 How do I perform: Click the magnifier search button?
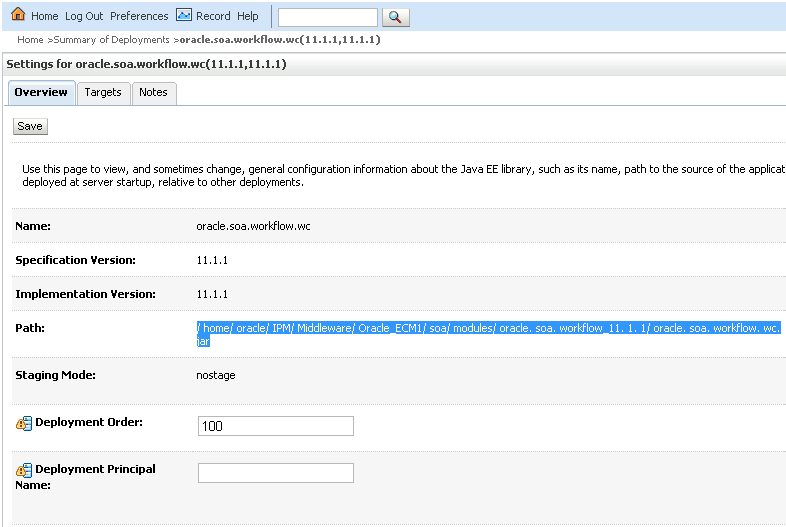pyautogui.click(x=396, y=17)
